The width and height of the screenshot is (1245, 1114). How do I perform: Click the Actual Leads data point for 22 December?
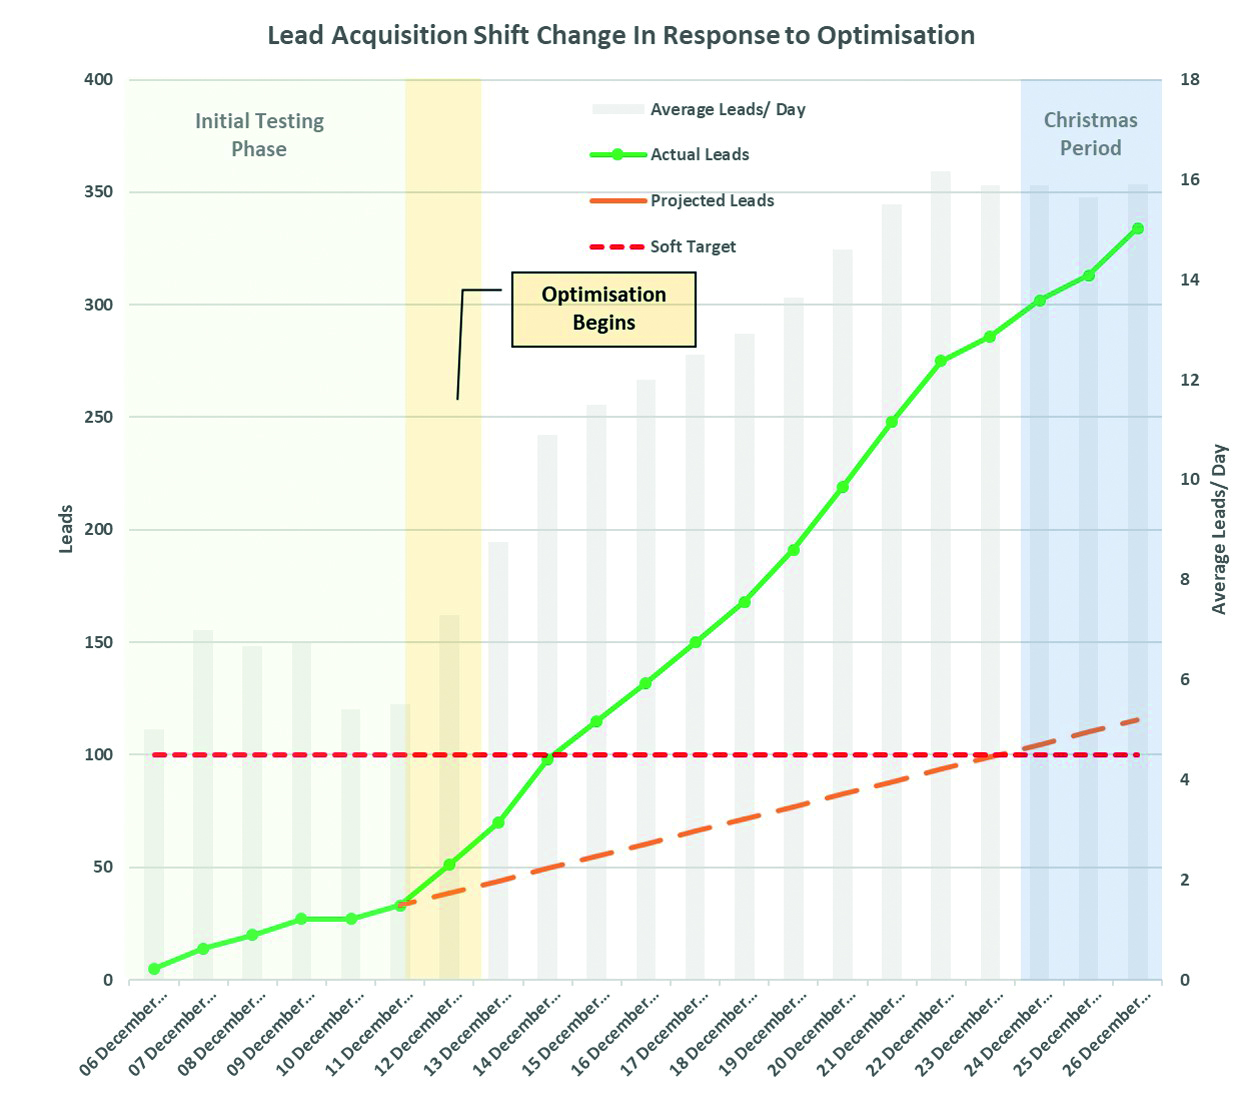pyautogui.click(x=941, y=361)
